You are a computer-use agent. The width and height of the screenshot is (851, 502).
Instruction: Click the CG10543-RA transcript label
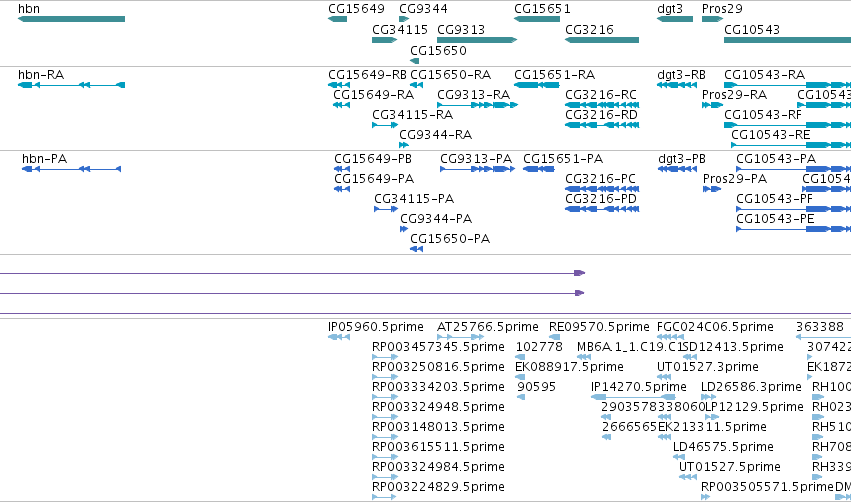[x=764, y=74]
